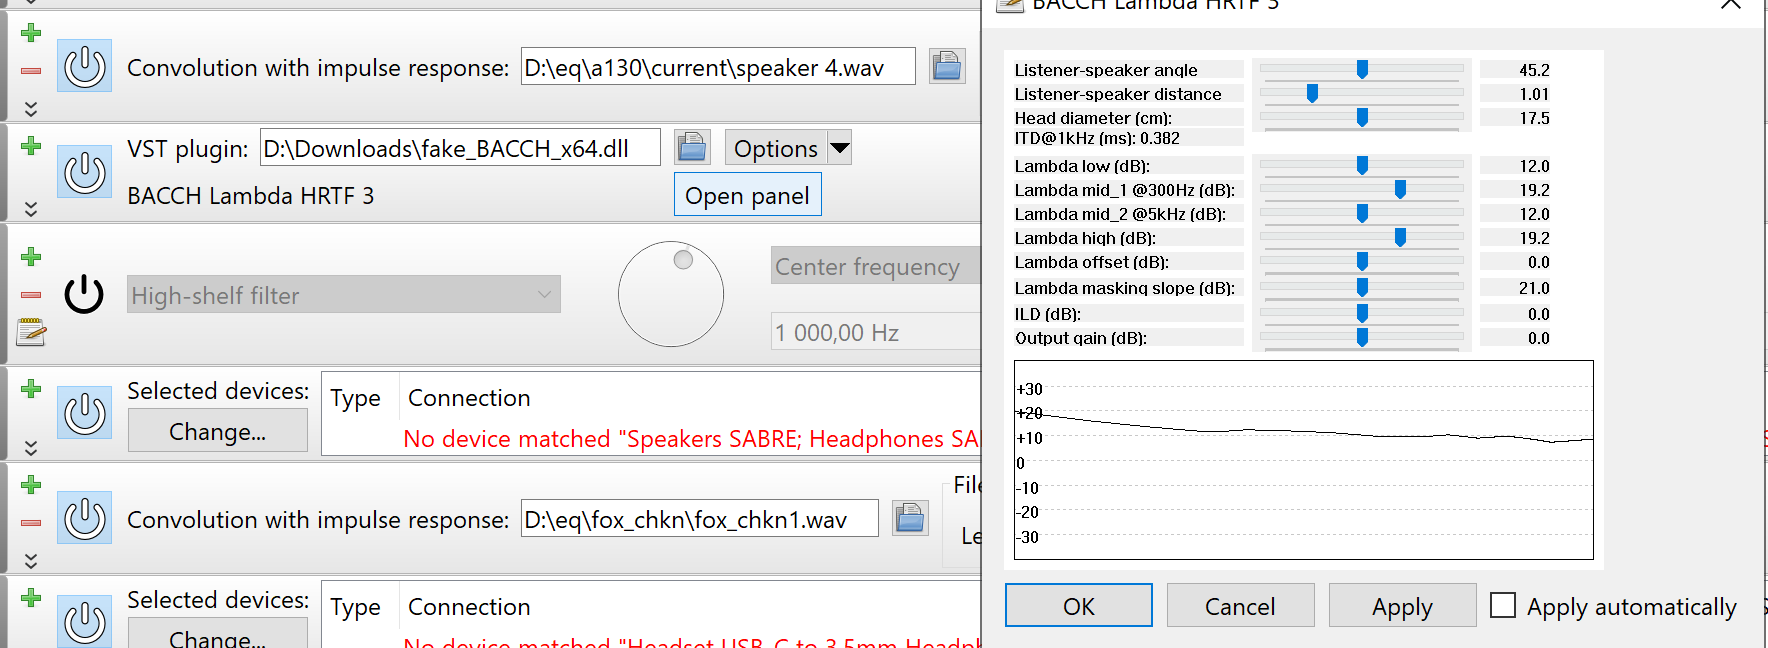Open the High-shelf filter type dropdown

point(343,295)
